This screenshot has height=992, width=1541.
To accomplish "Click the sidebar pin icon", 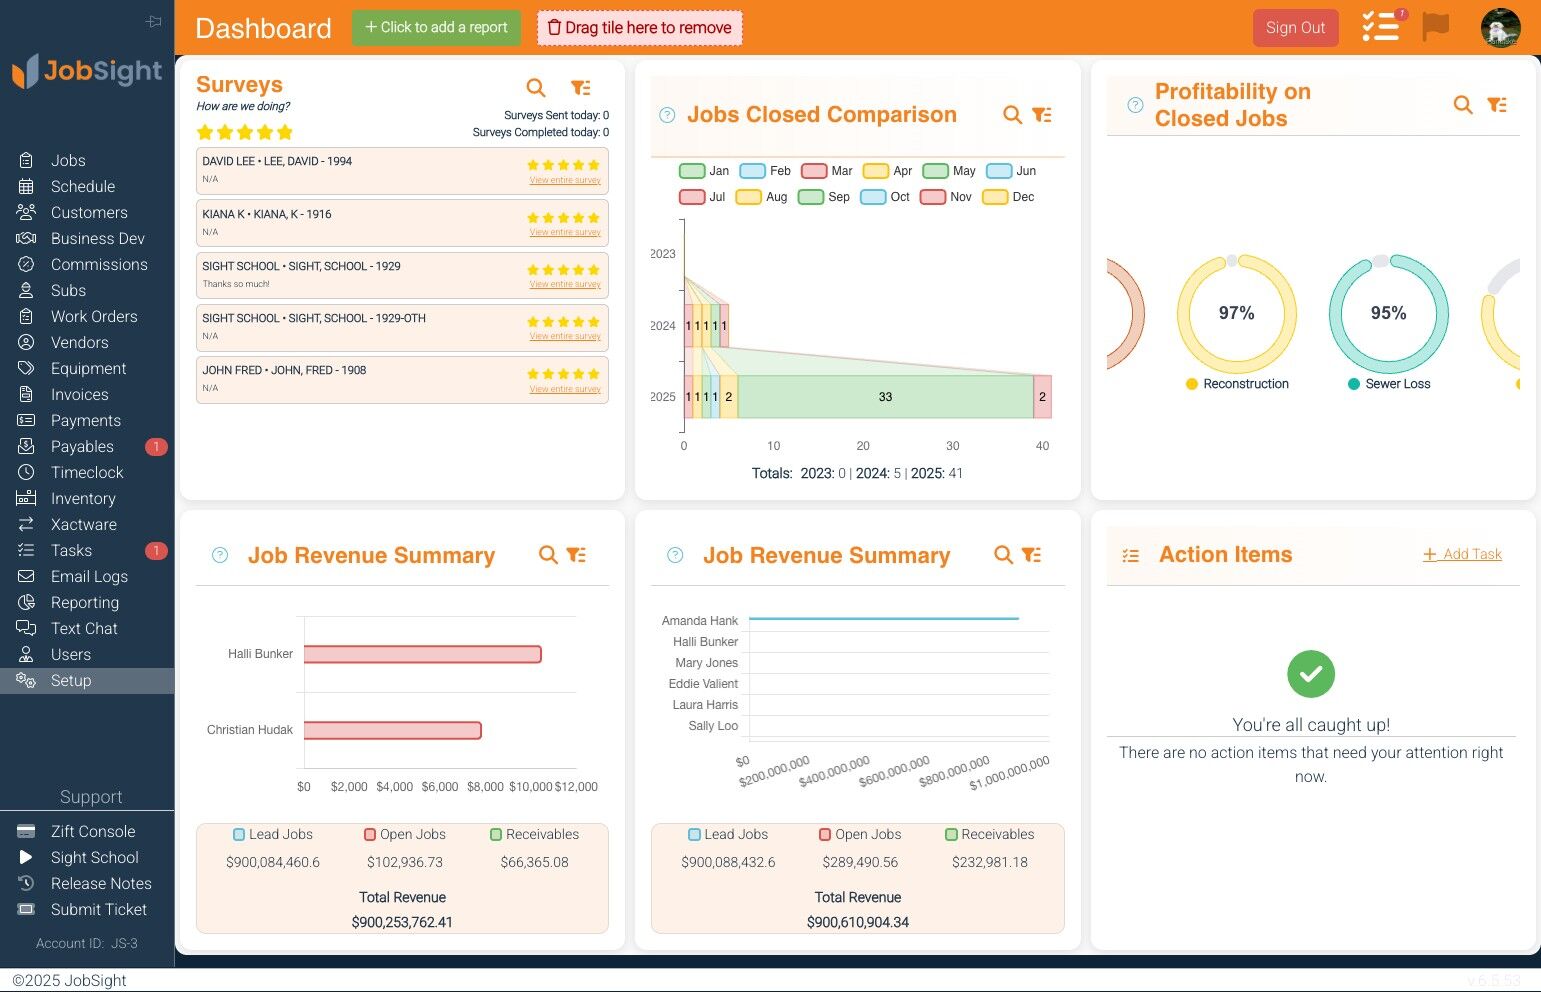I will (x=153, y=21).
